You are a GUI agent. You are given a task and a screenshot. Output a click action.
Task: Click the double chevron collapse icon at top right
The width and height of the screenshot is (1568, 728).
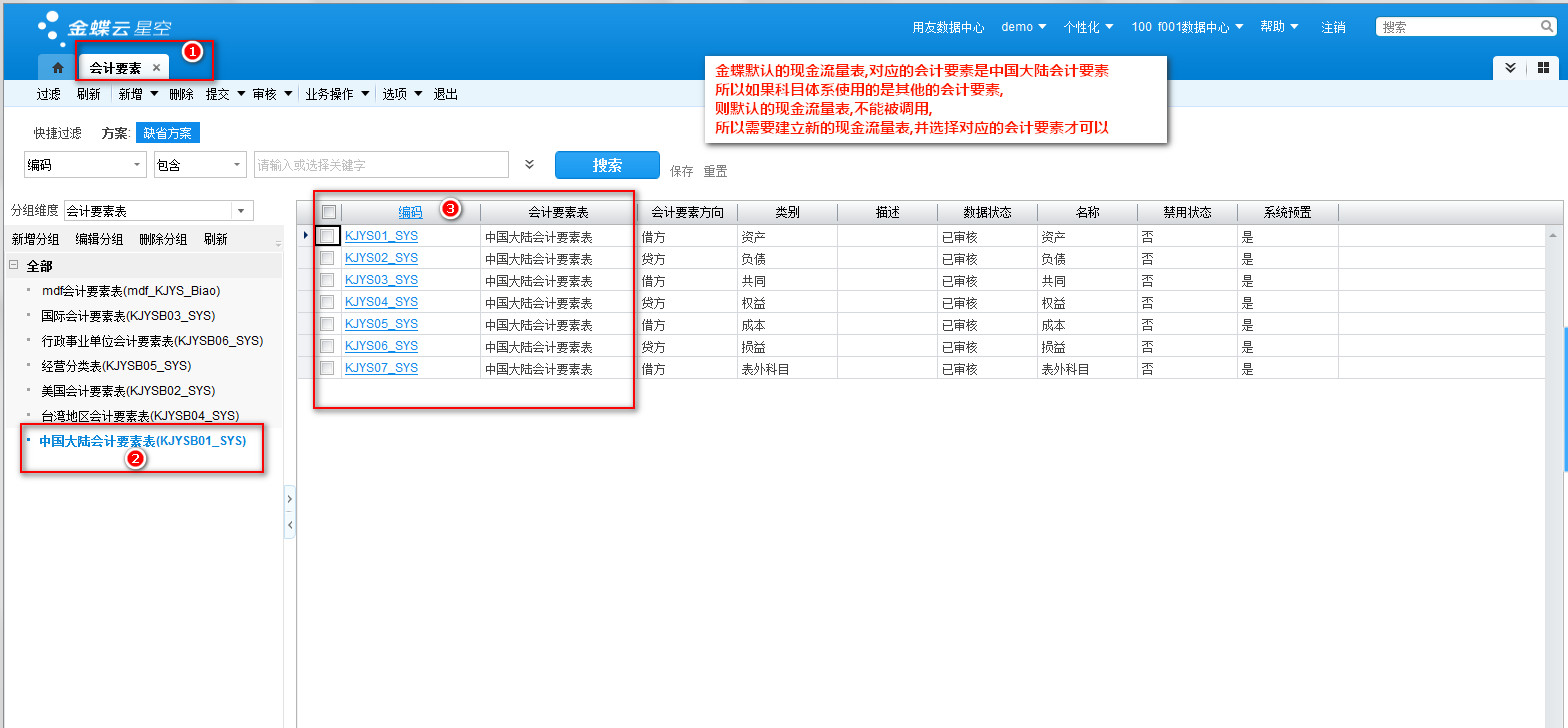[x=1510, y=68]
